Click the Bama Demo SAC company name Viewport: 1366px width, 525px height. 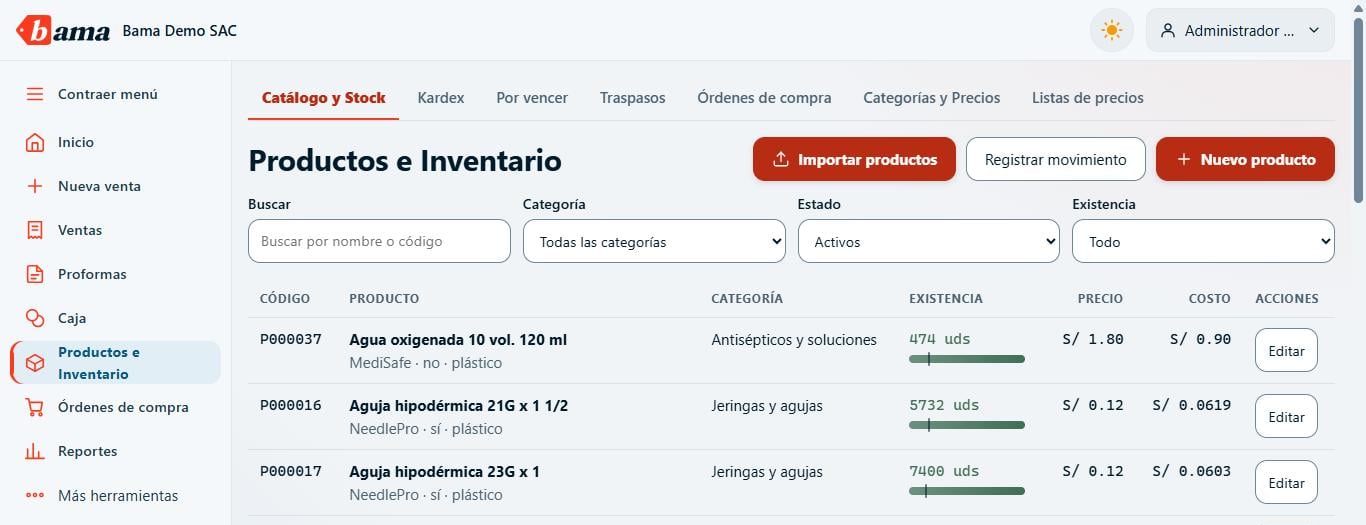(180, 31)
